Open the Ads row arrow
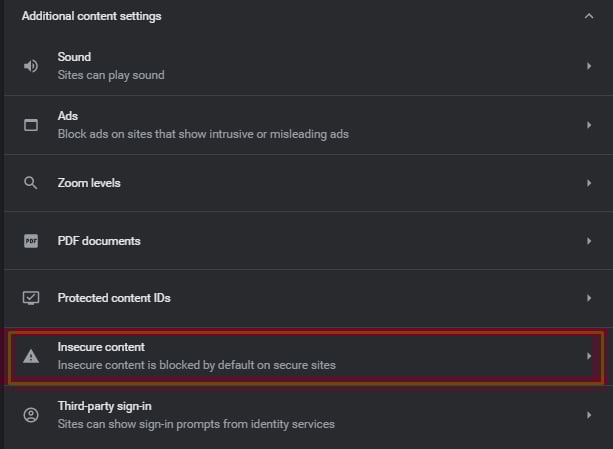Viewport: 613px width, 449px height. 589,125
